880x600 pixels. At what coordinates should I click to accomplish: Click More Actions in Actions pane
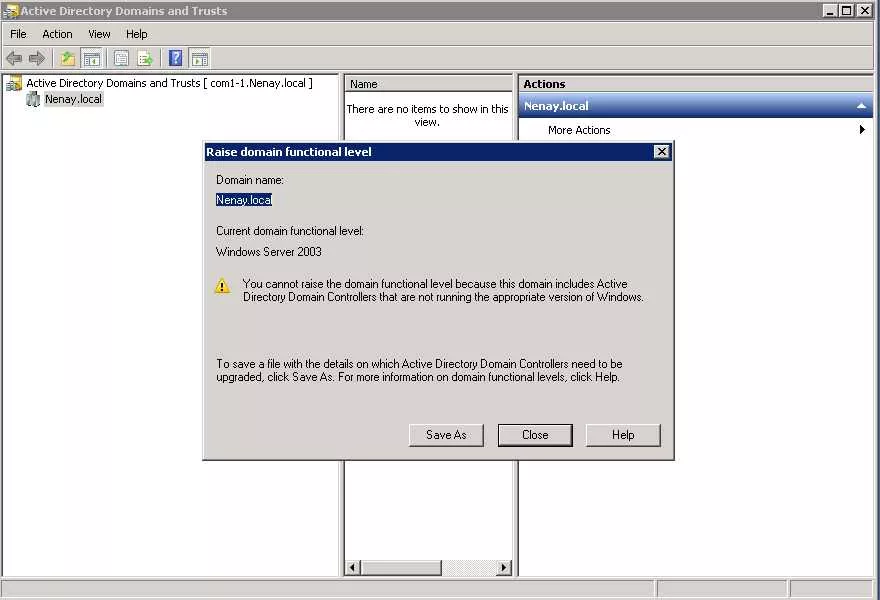click(x=579, y=130)
